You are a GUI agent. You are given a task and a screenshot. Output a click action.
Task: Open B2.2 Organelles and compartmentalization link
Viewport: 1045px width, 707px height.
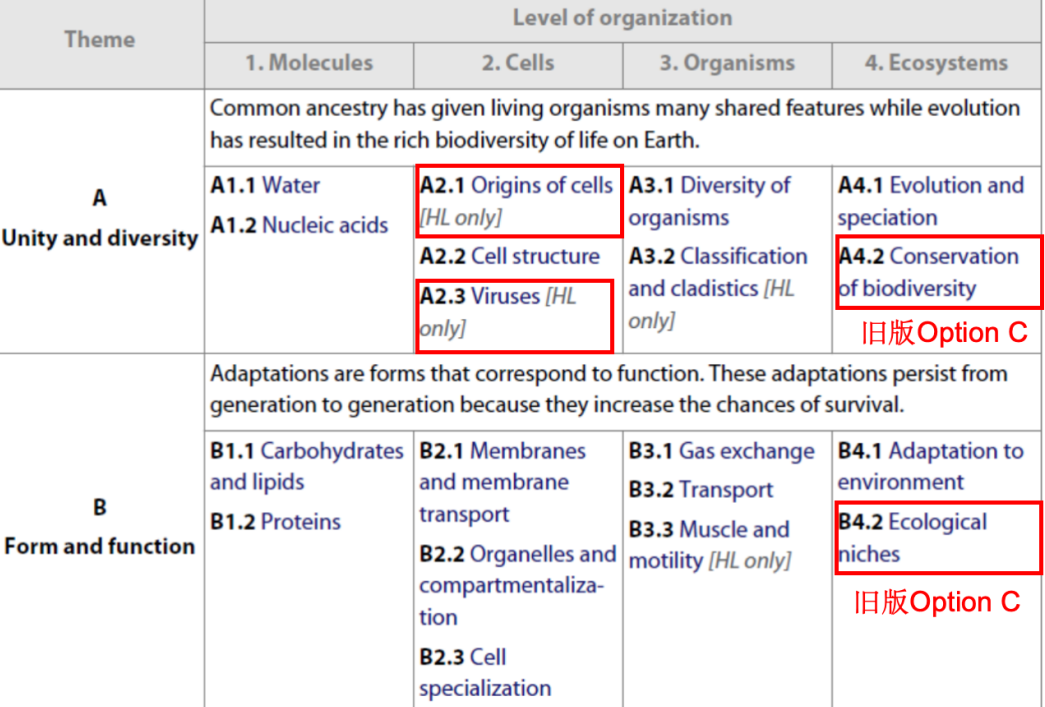[x=518, y=585]
